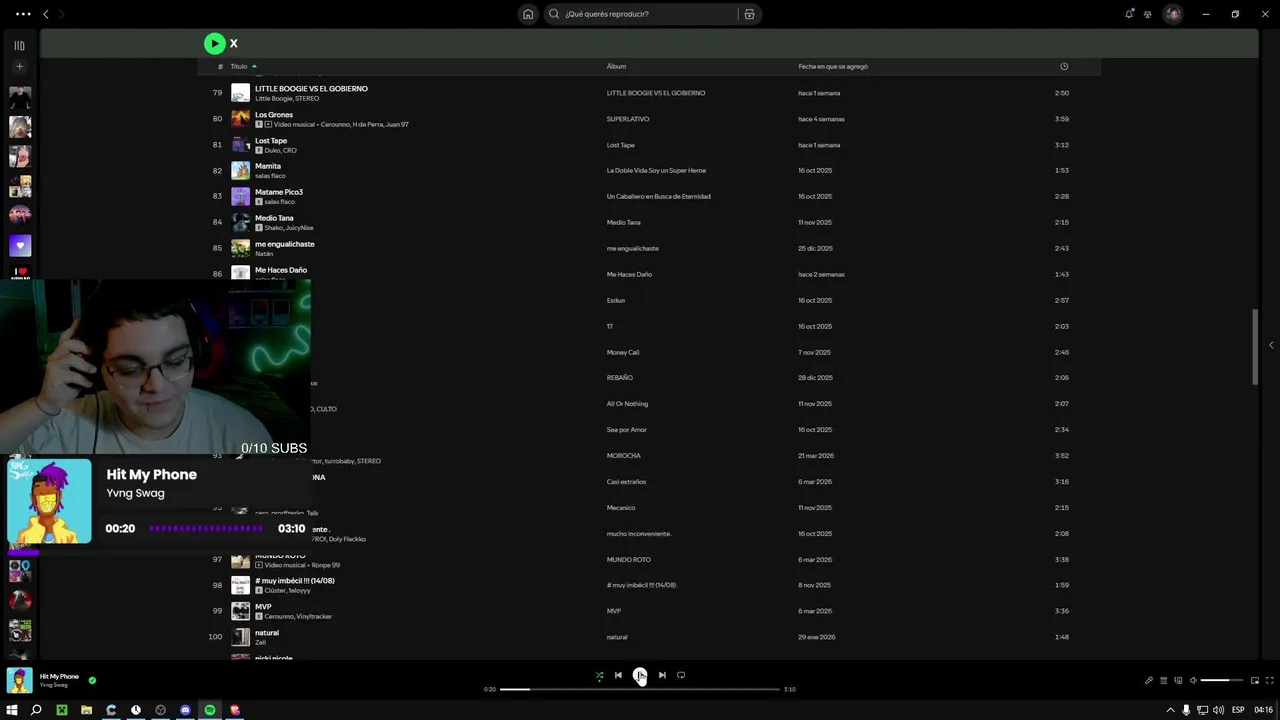Show lyrics with the microphone icon
1280x720 pixels.
1149,680
